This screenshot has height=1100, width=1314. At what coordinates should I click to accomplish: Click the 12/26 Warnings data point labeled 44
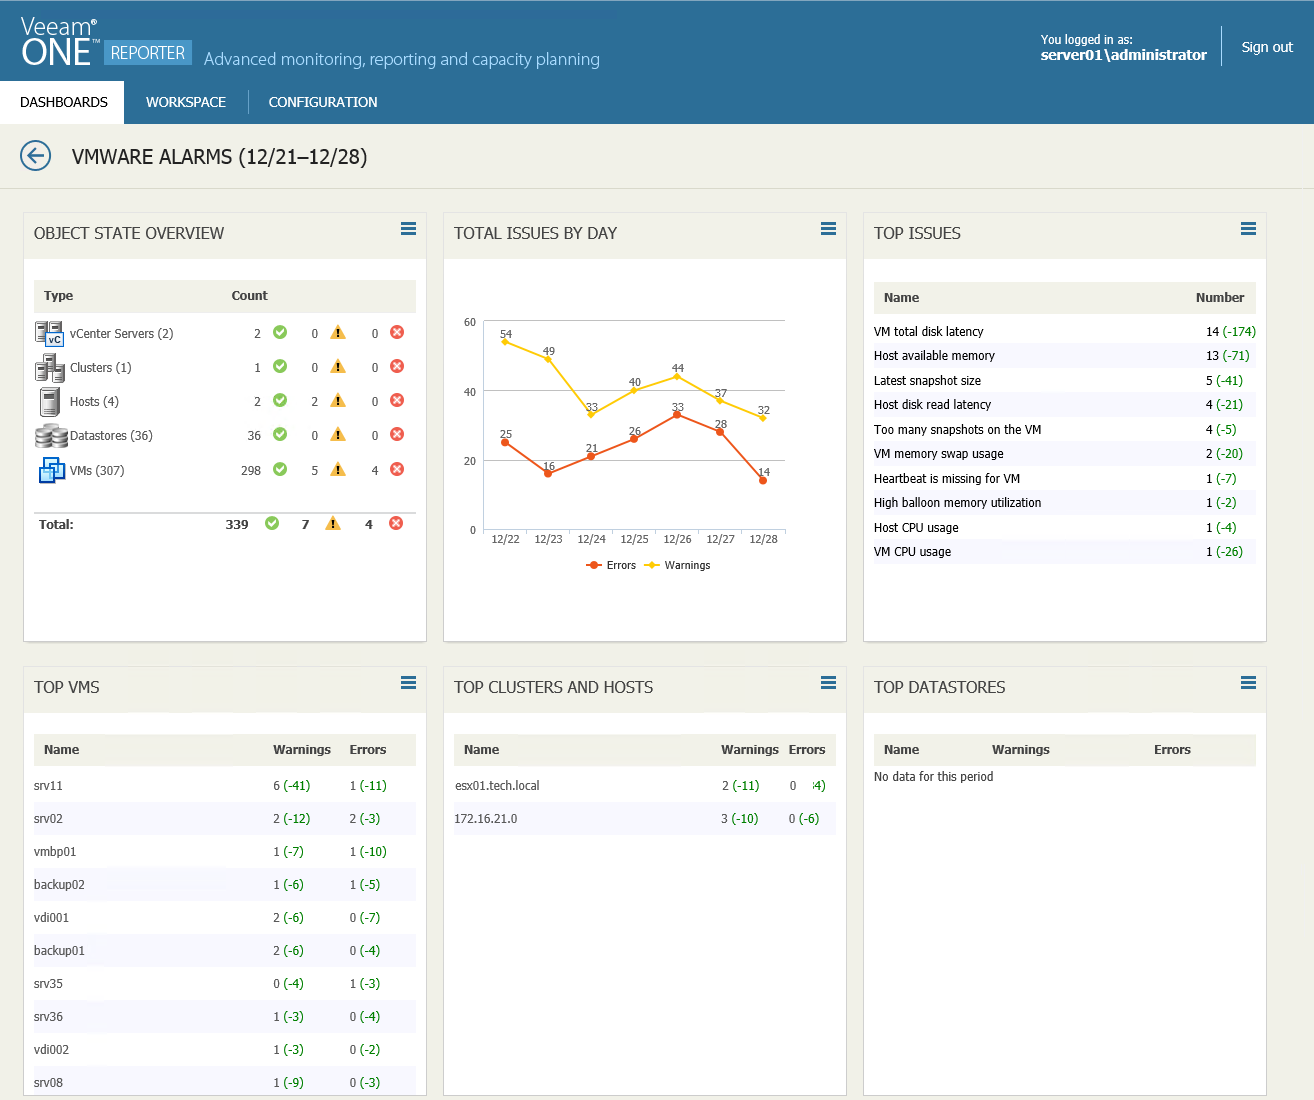pyautogui.click(x=677, y=377)
